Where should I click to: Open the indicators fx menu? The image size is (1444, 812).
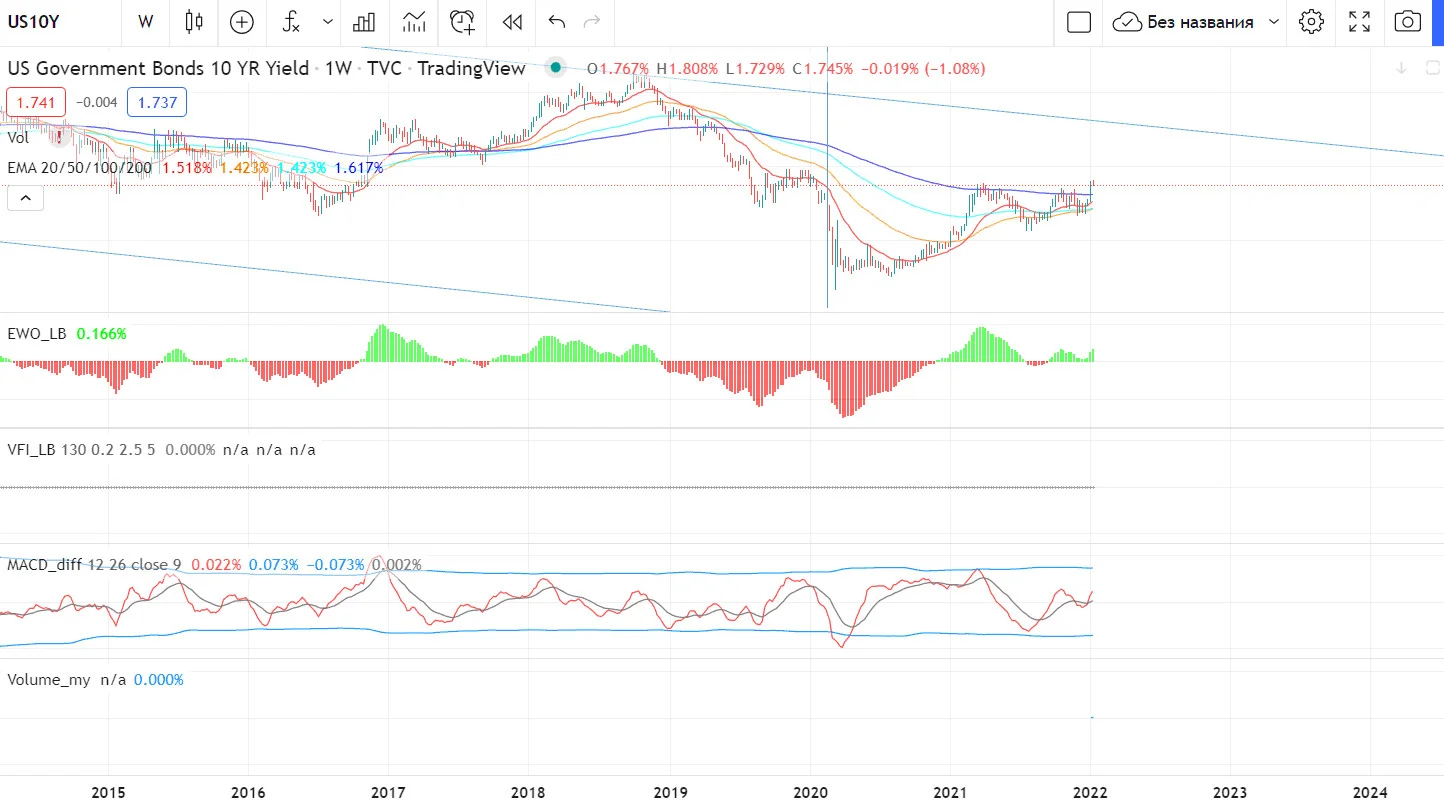(x=291, y=21)
